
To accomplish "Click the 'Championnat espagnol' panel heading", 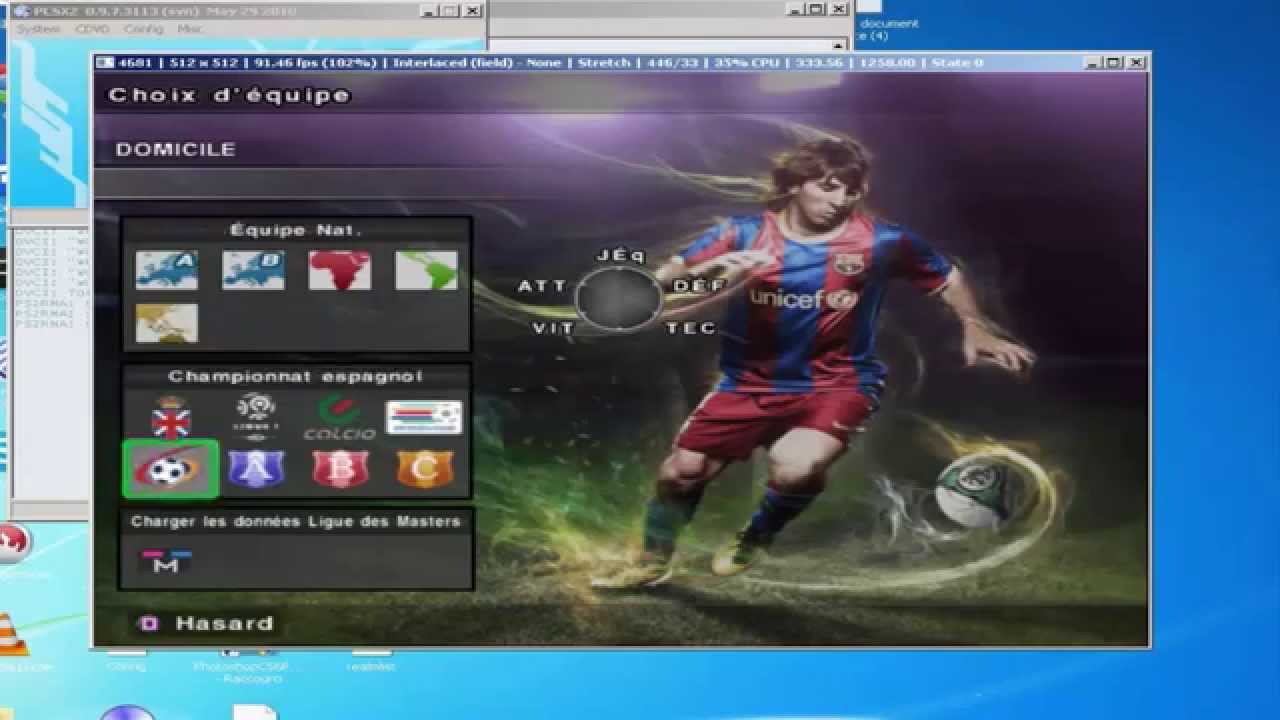I will pos(296,376).
